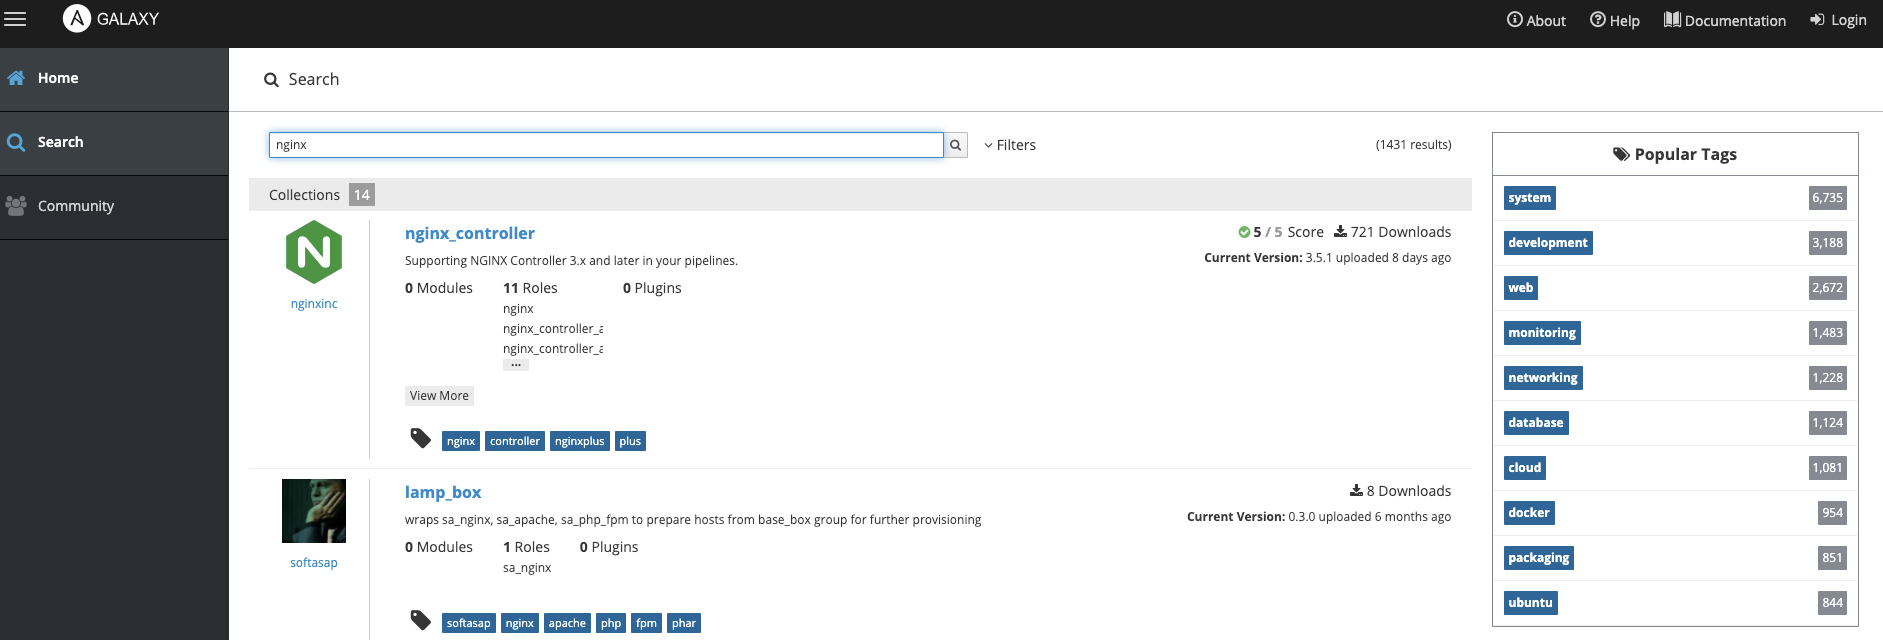The height and width of the screenshot is (640, 1883).
Task: Click the Login link
Action: click(1838, 20)
